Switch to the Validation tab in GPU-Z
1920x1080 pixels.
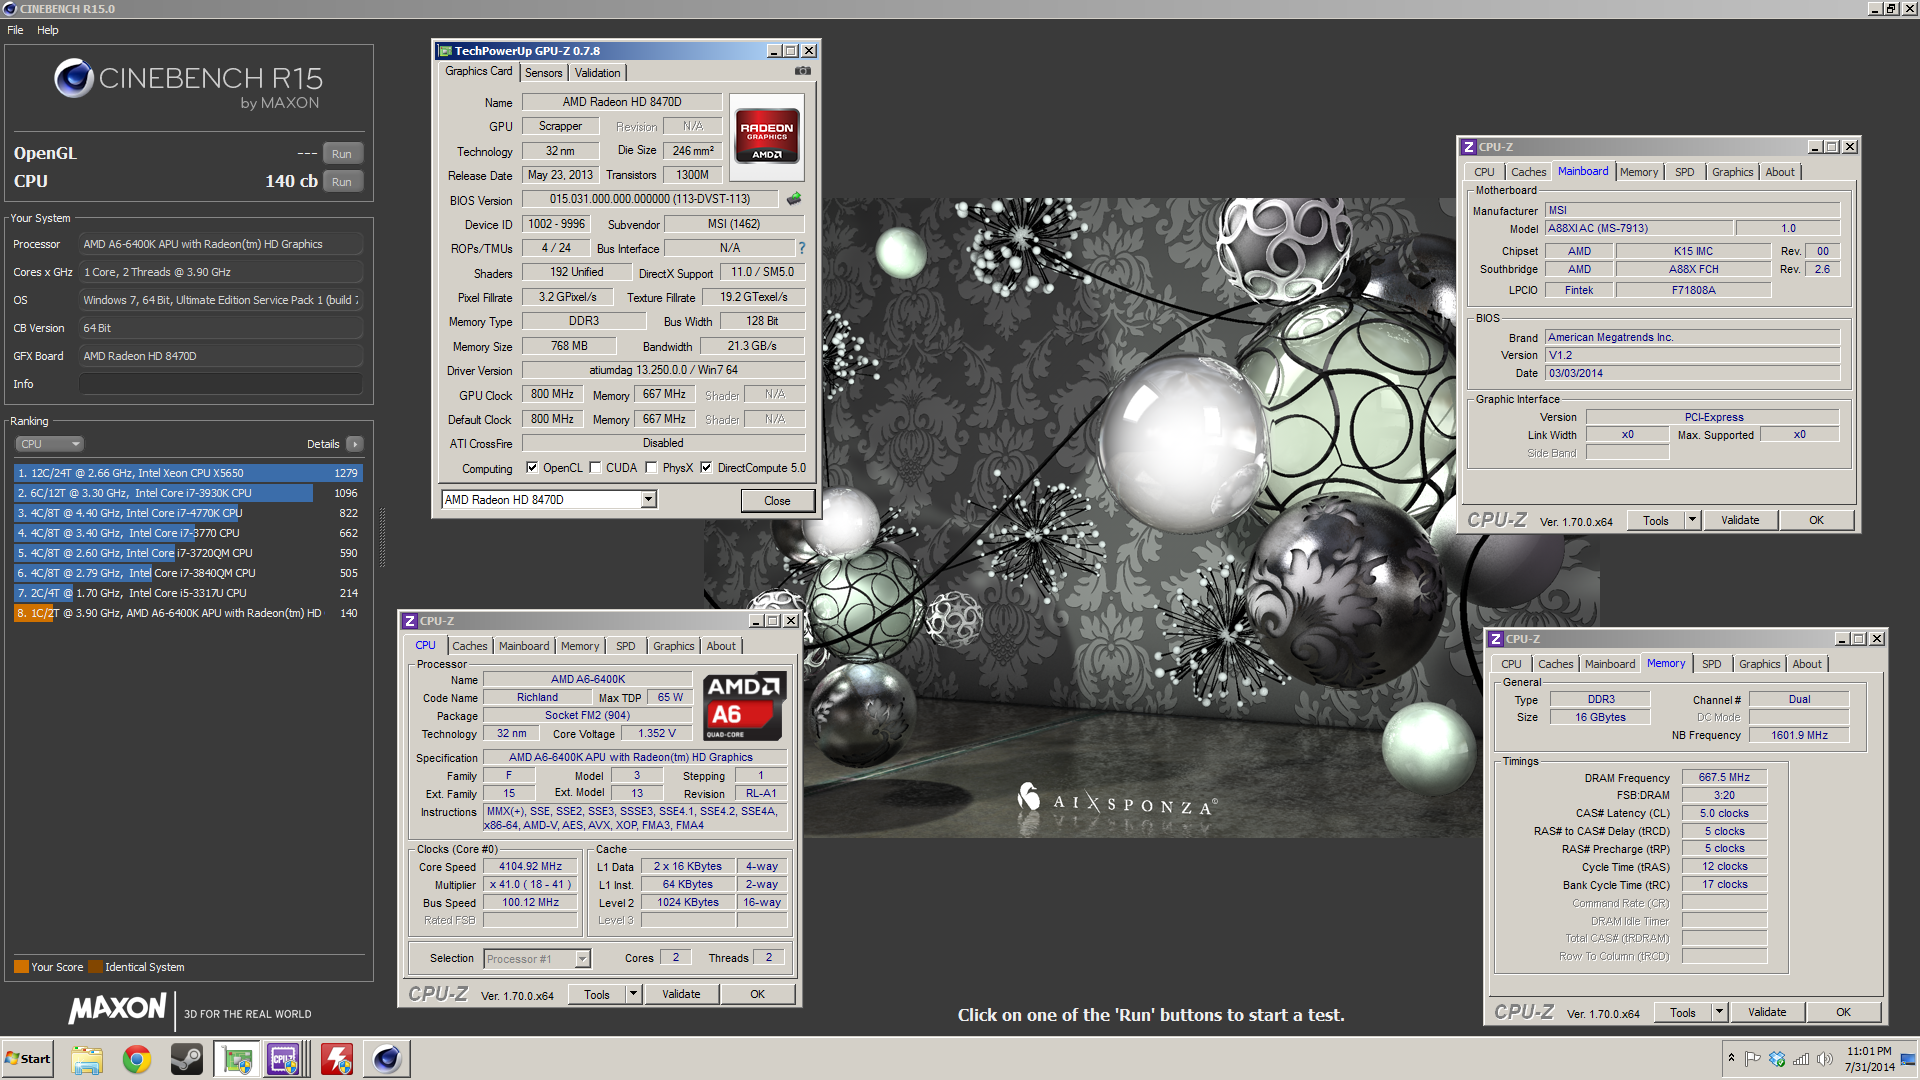[x=598, y=73]
